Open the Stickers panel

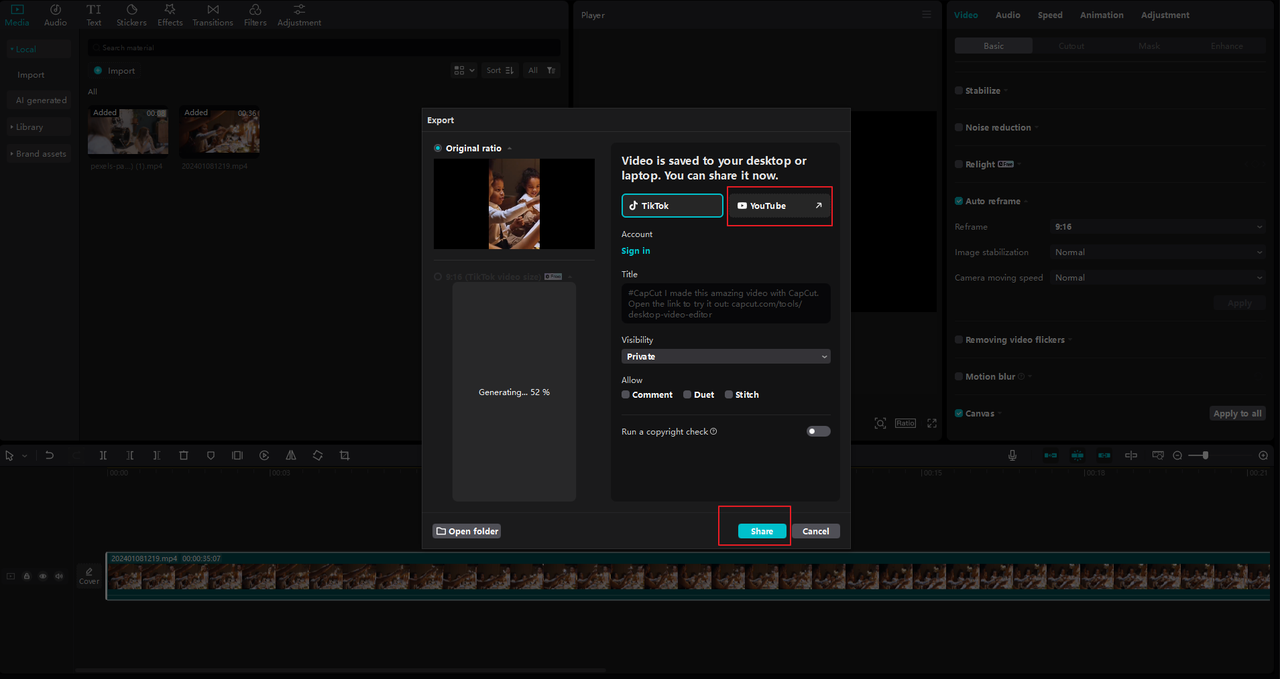click(131, 15)
